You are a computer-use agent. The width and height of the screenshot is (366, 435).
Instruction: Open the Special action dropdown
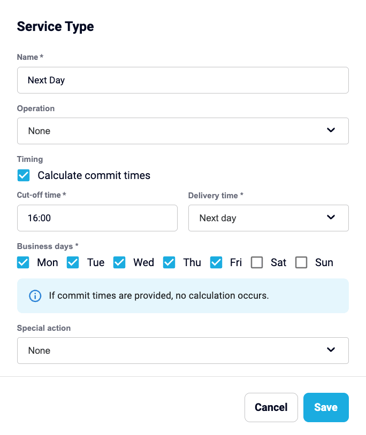click(x=183, y=350)
